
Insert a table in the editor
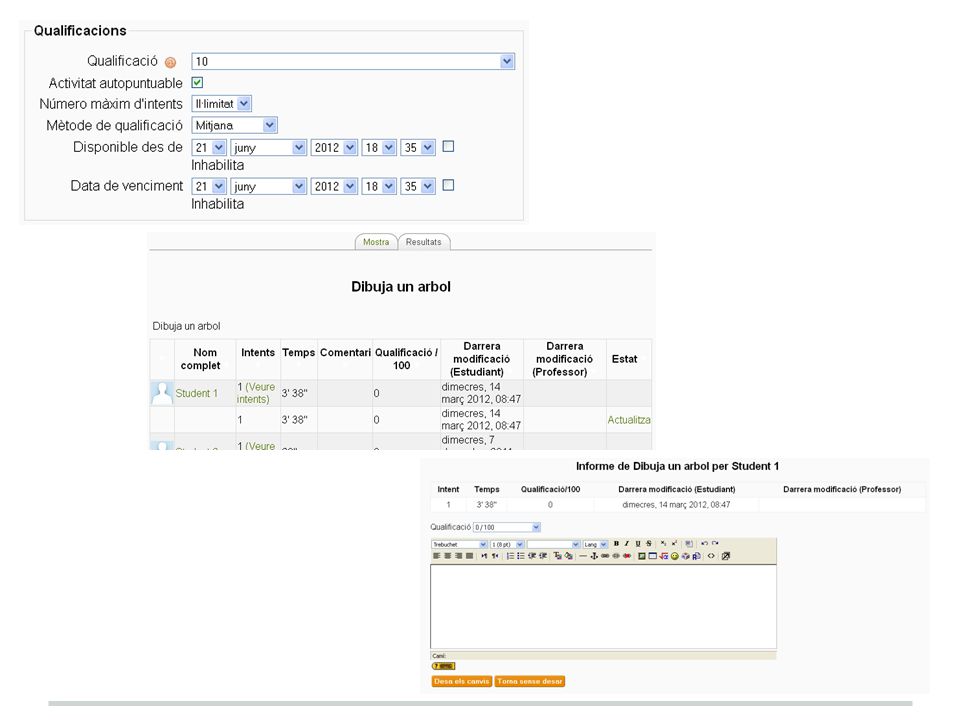tap(653, 556)
